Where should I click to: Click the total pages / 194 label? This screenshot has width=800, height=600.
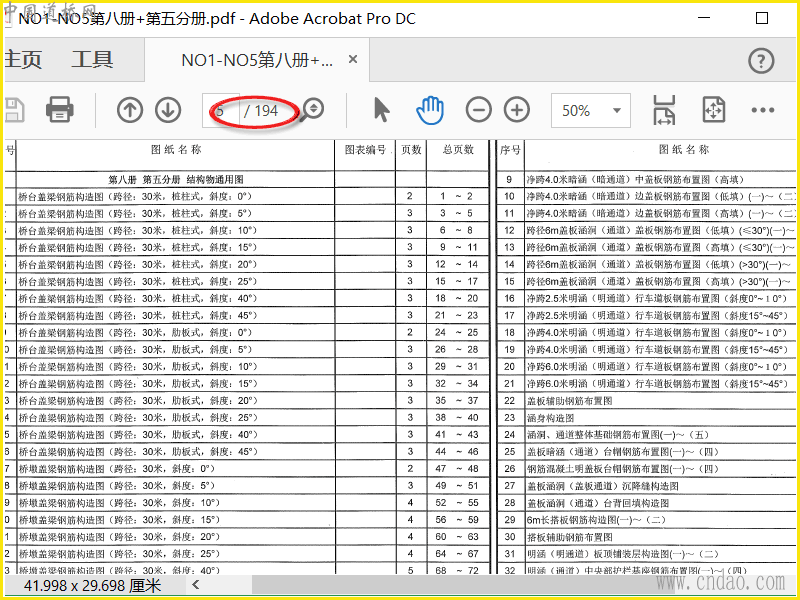point(261,110)
